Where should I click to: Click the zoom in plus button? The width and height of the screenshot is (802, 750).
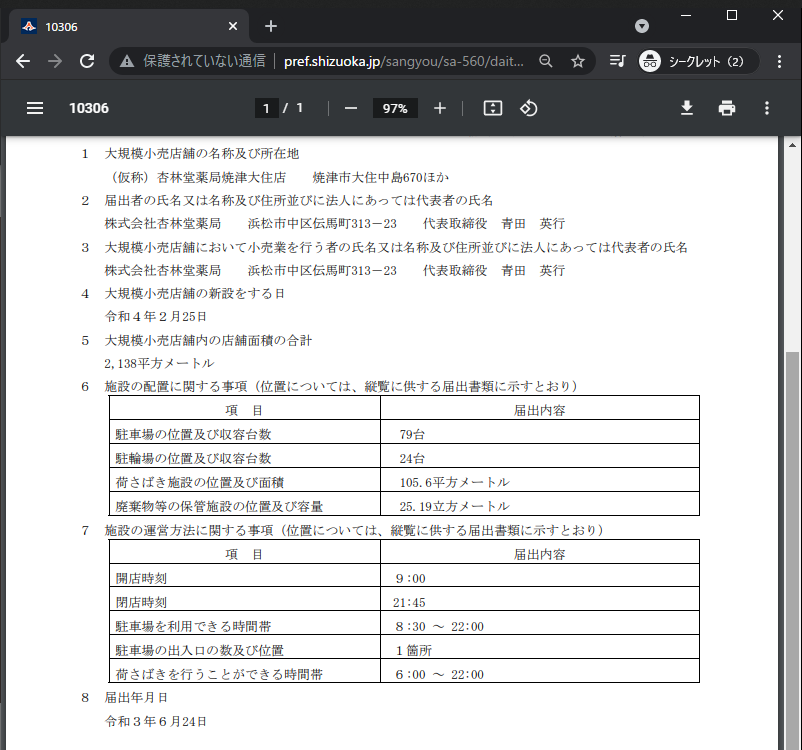point(440,108)
